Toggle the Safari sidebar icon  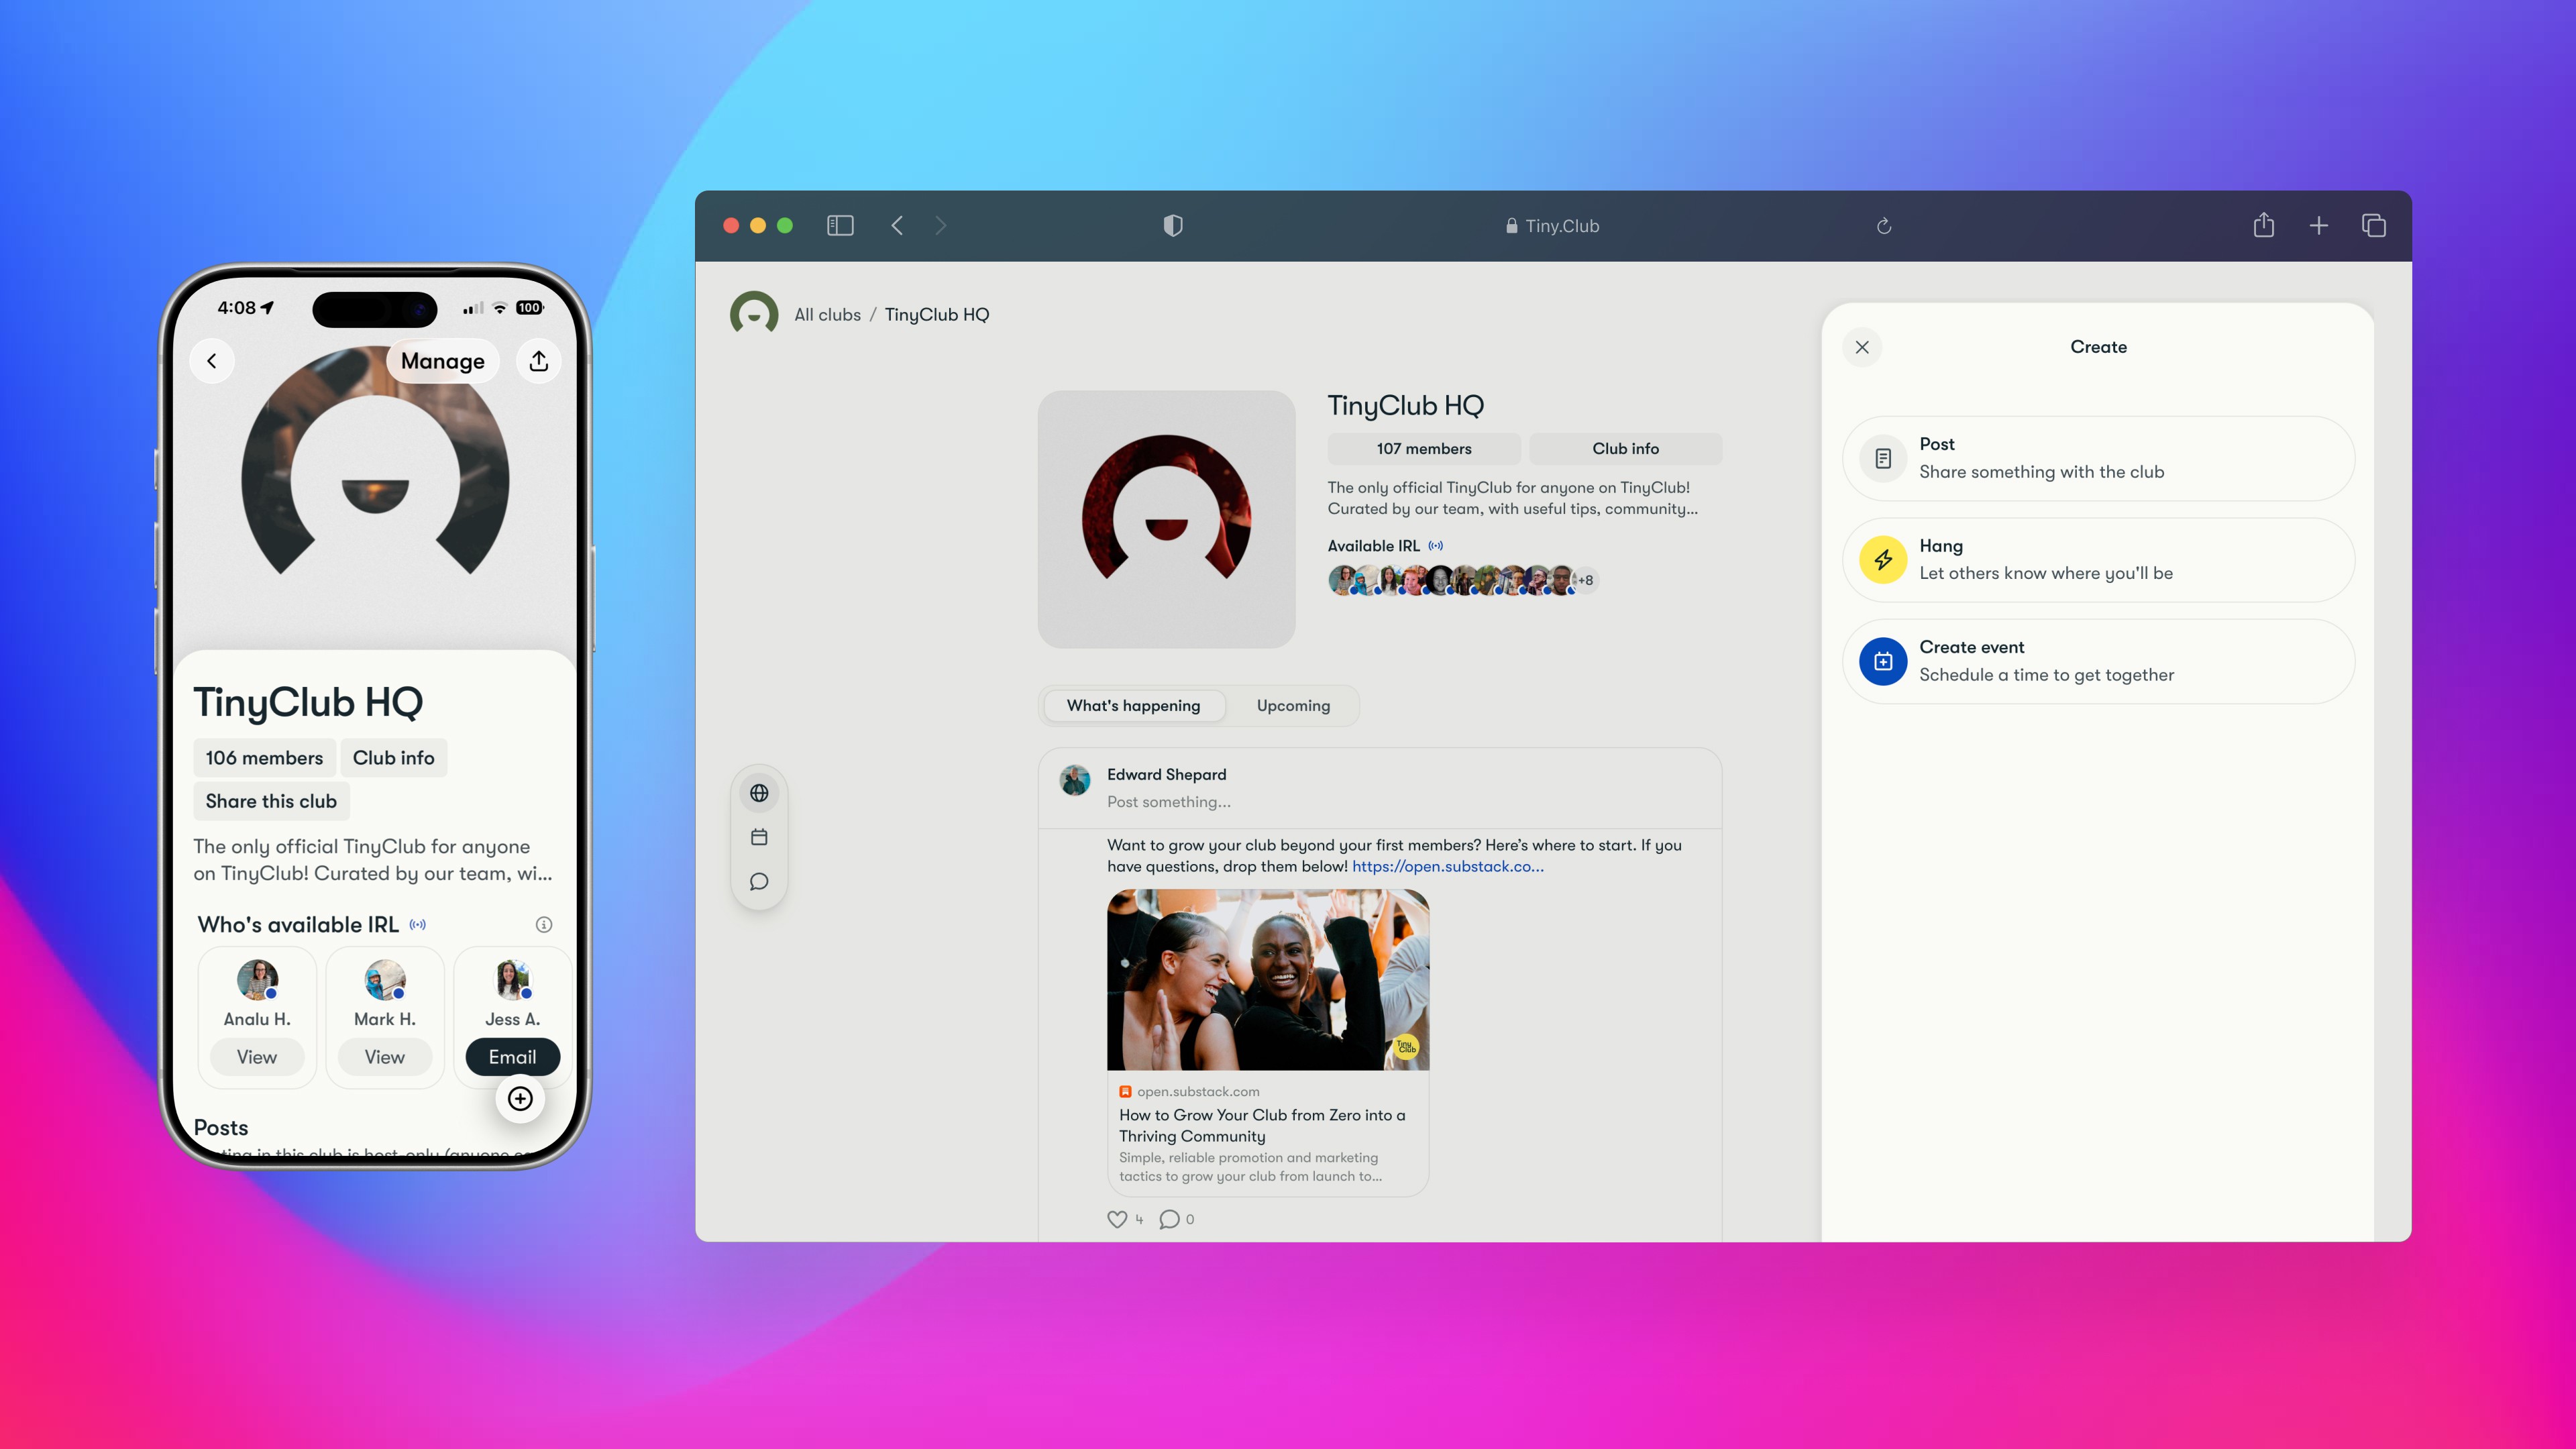pyautogui.click(x=840, y=226)
